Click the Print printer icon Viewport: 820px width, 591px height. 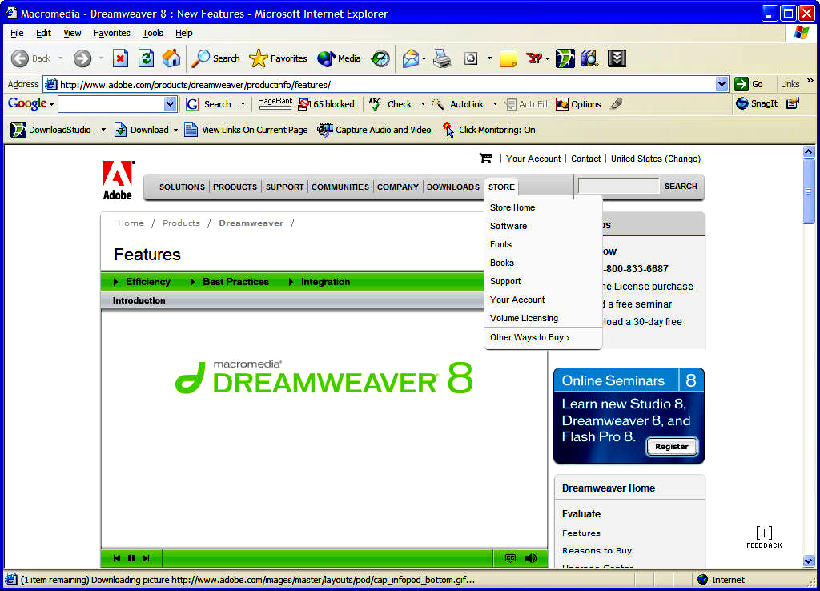[x=442, y=59]
